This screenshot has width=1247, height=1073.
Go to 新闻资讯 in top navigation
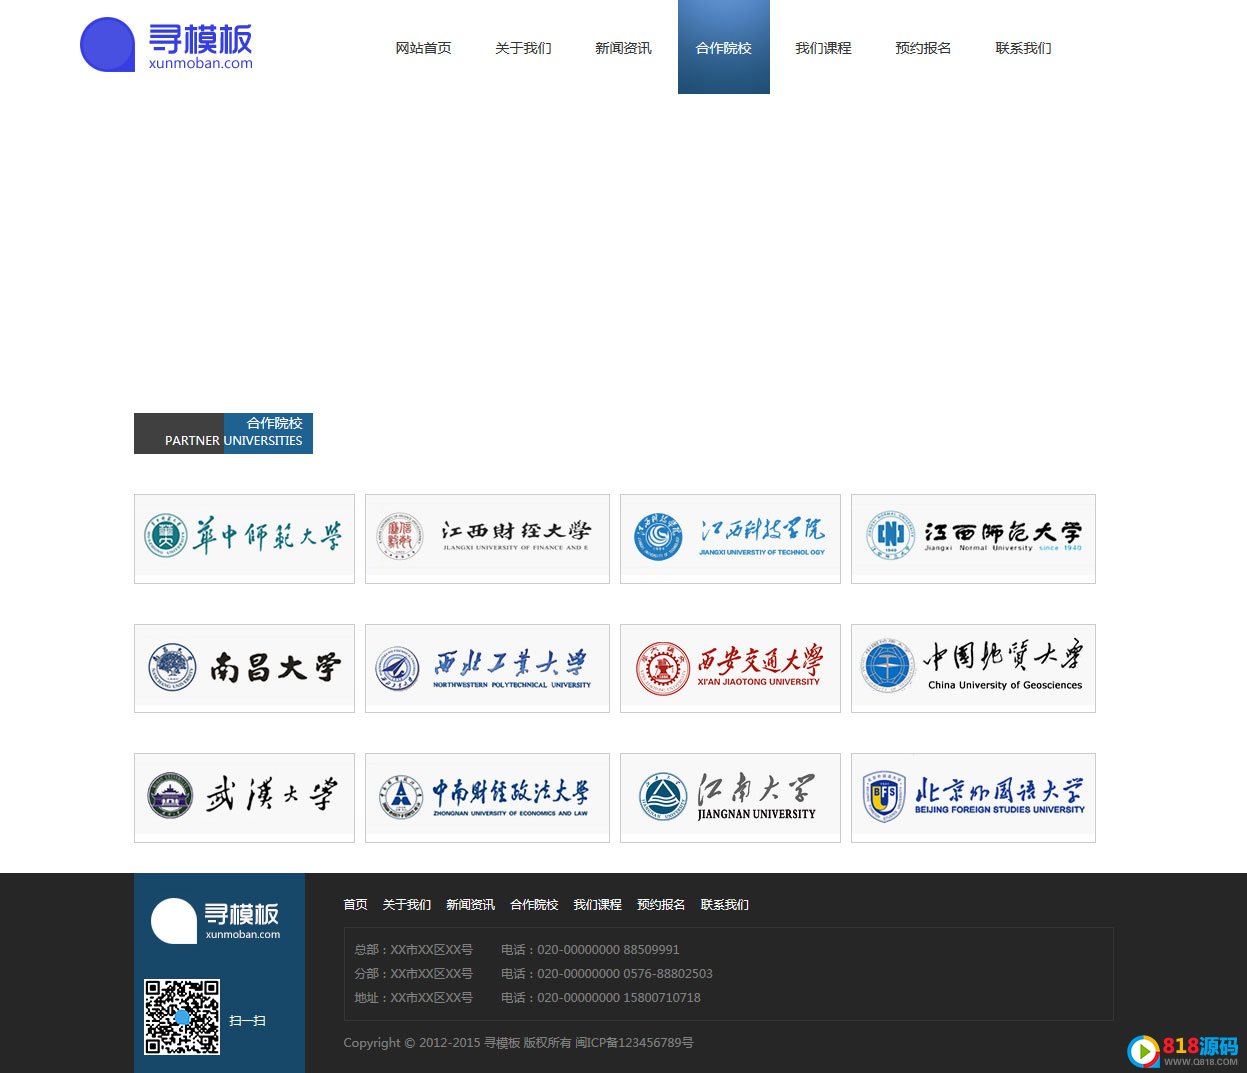tap(624, 48)
